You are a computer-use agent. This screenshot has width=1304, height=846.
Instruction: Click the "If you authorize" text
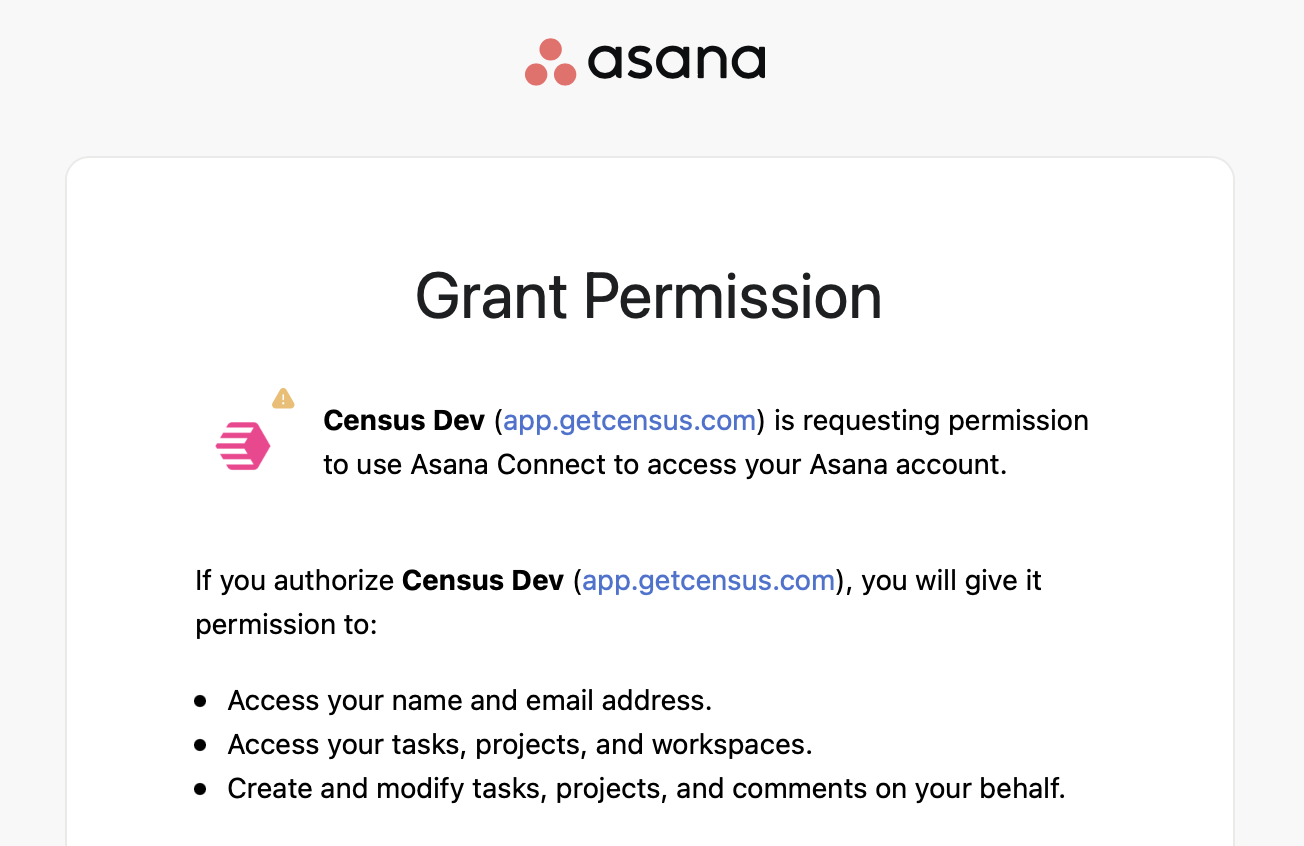[x=295, y=581]
